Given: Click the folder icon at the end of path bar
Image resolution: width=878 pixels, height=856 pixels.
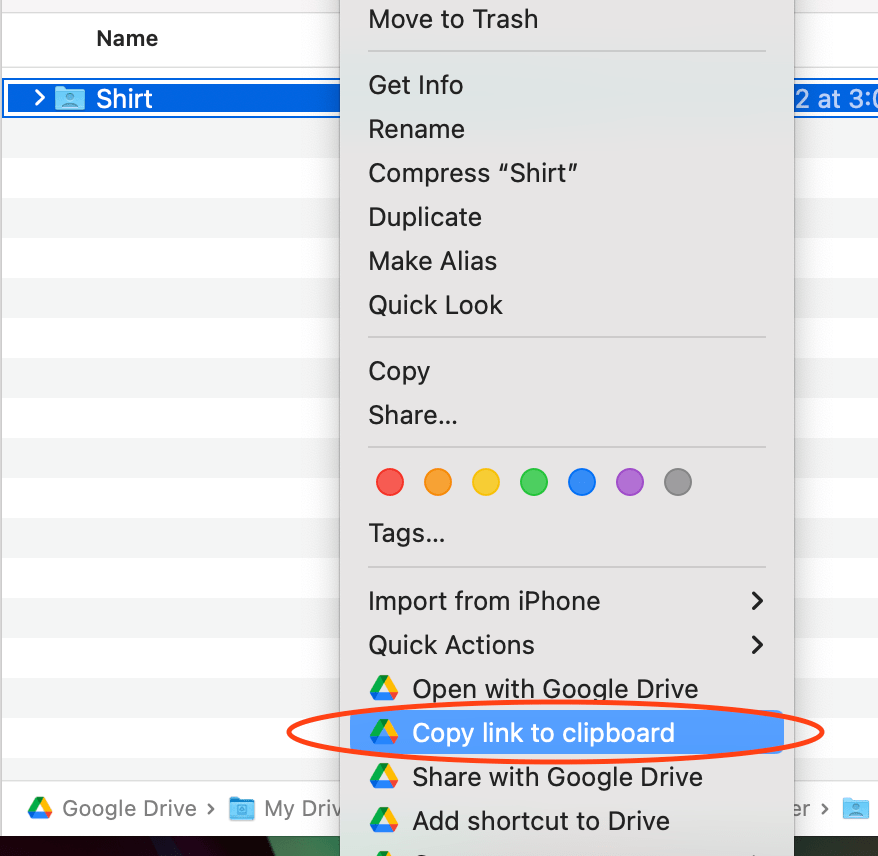Looking at the screenshot, I should [x=856, y=808].
